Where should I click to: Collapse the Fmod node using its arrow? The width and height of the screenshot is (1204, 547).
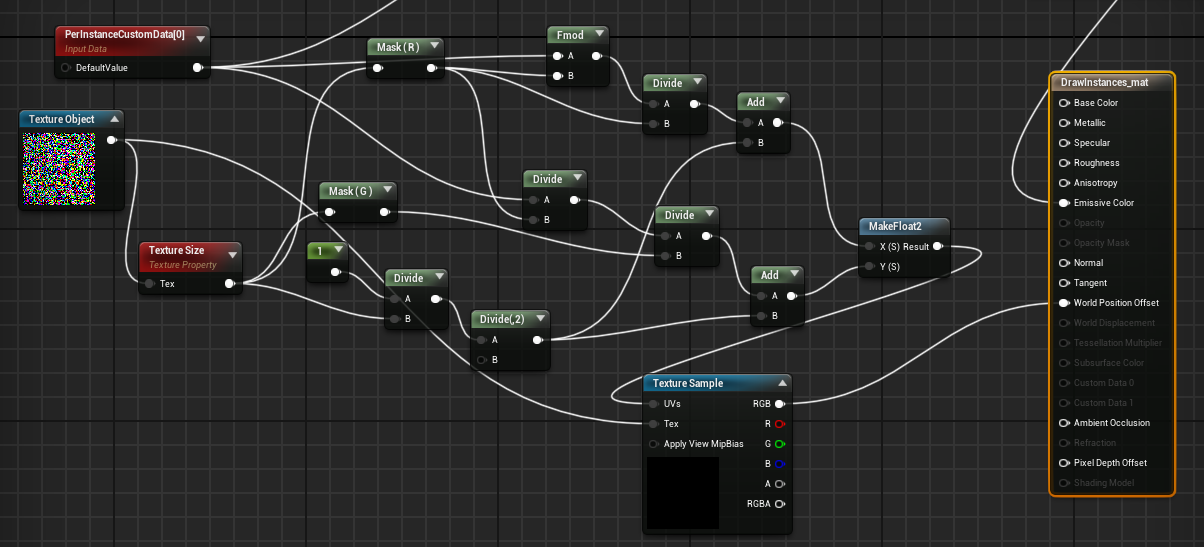pos(599,35)
